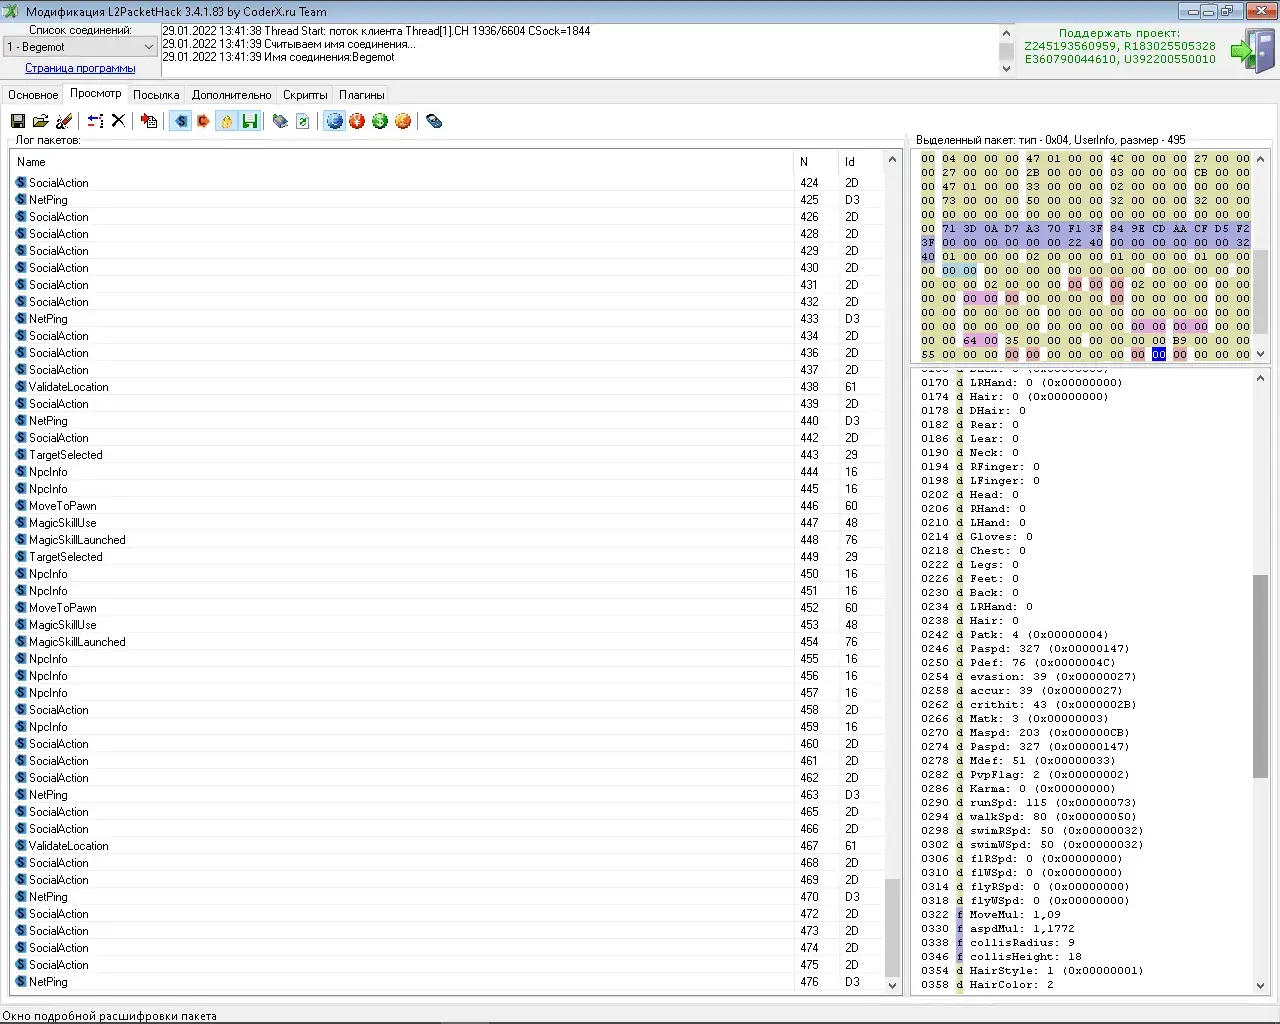Click the red yen globe icon
This screenshot has width=1280, height=1024.
[357, 121]
